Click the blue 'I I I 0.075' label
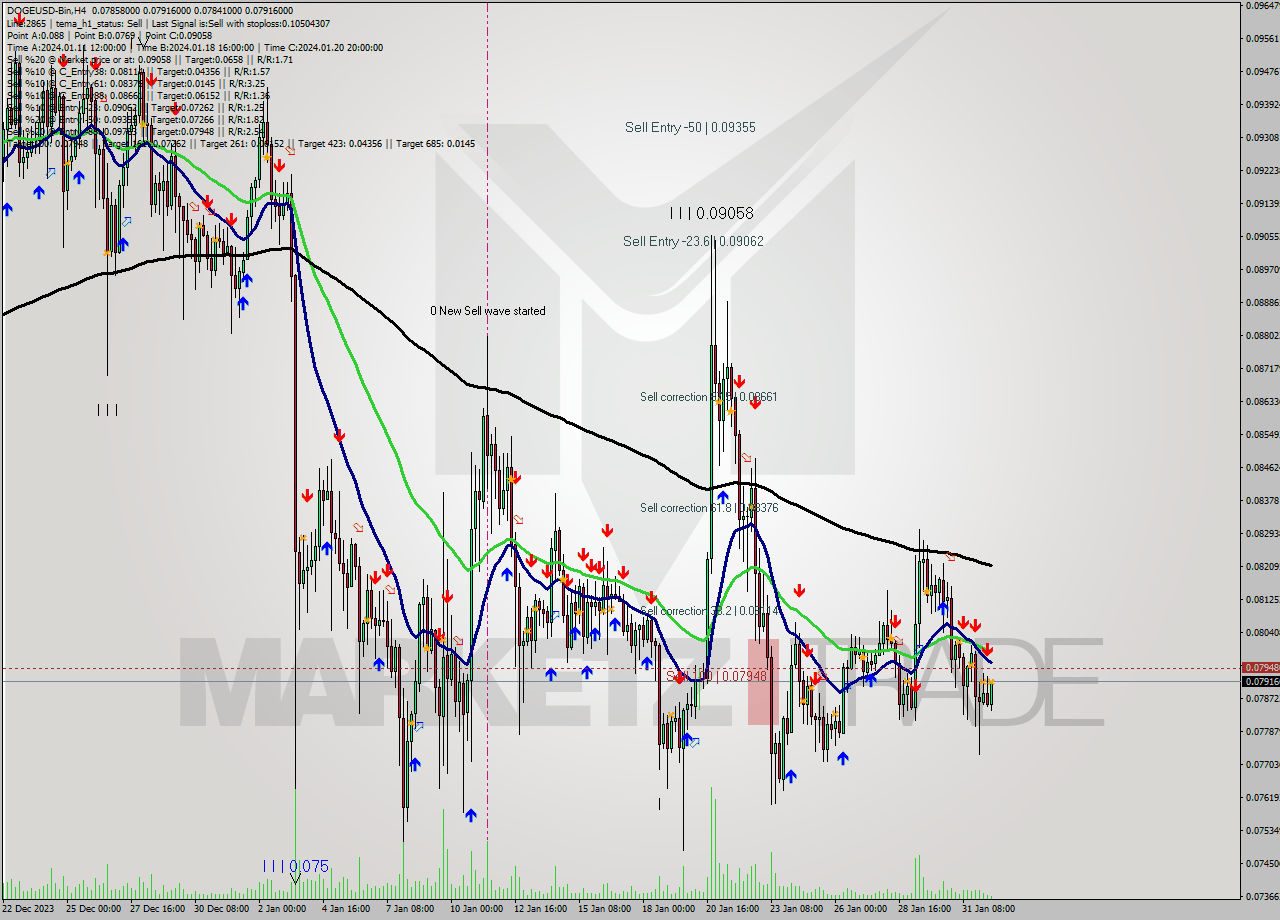The height and width of the screenshot is (920, 1280). [295, 866]
